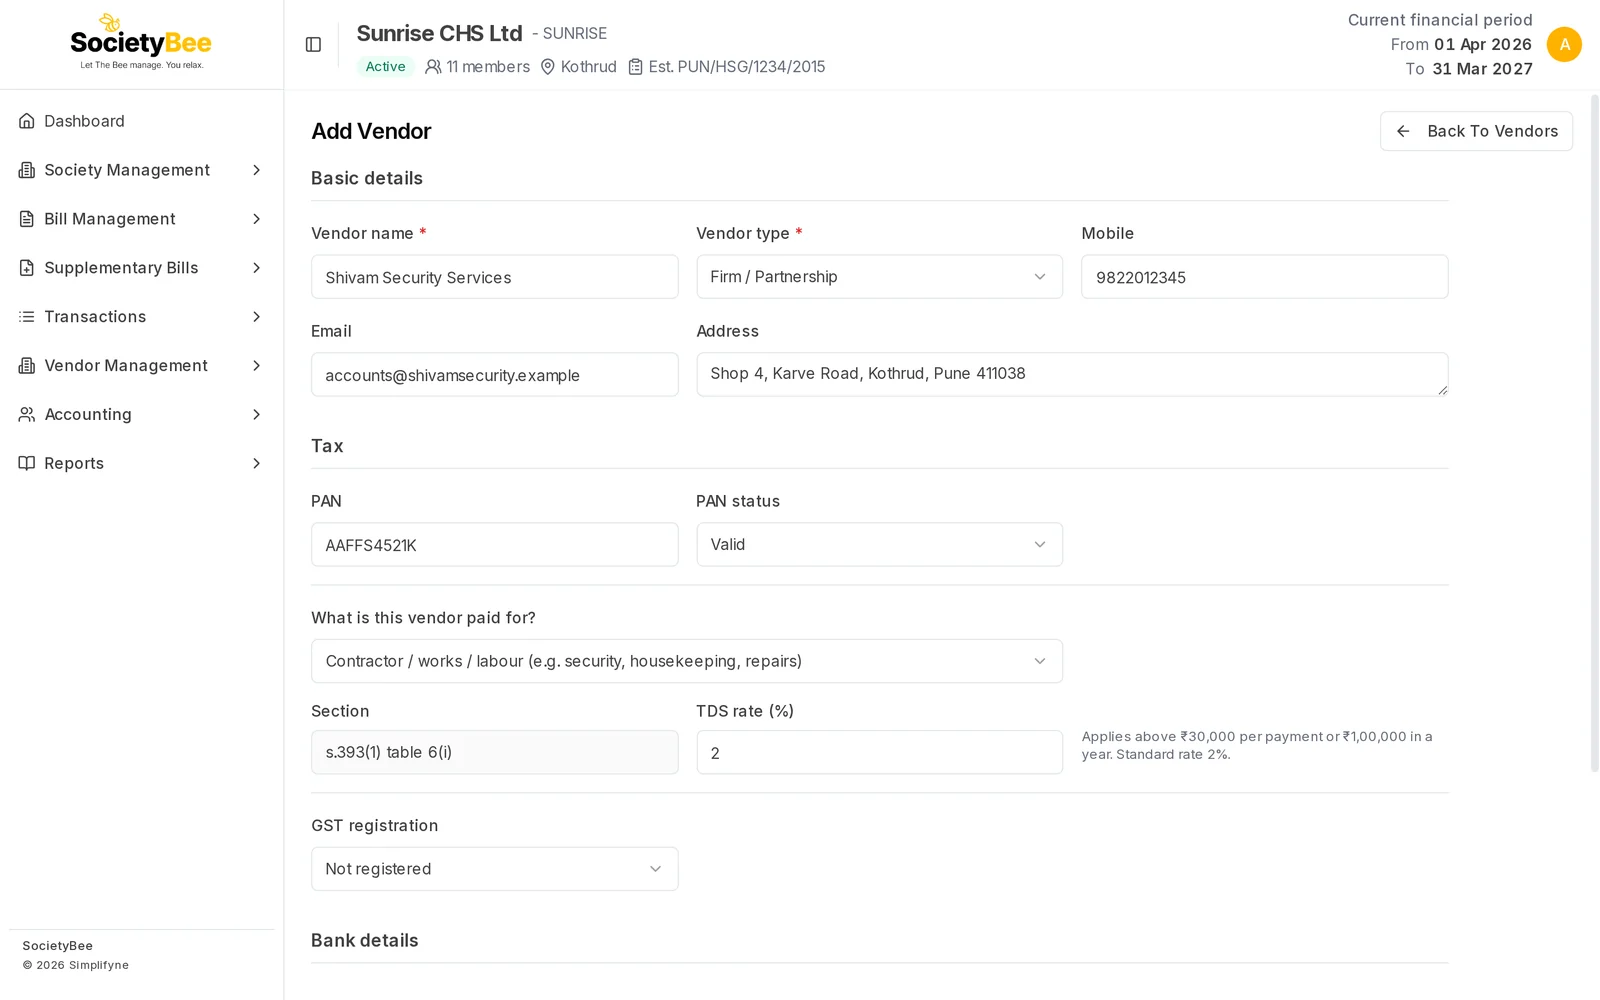Click the Back To Vendors button

1476,131
